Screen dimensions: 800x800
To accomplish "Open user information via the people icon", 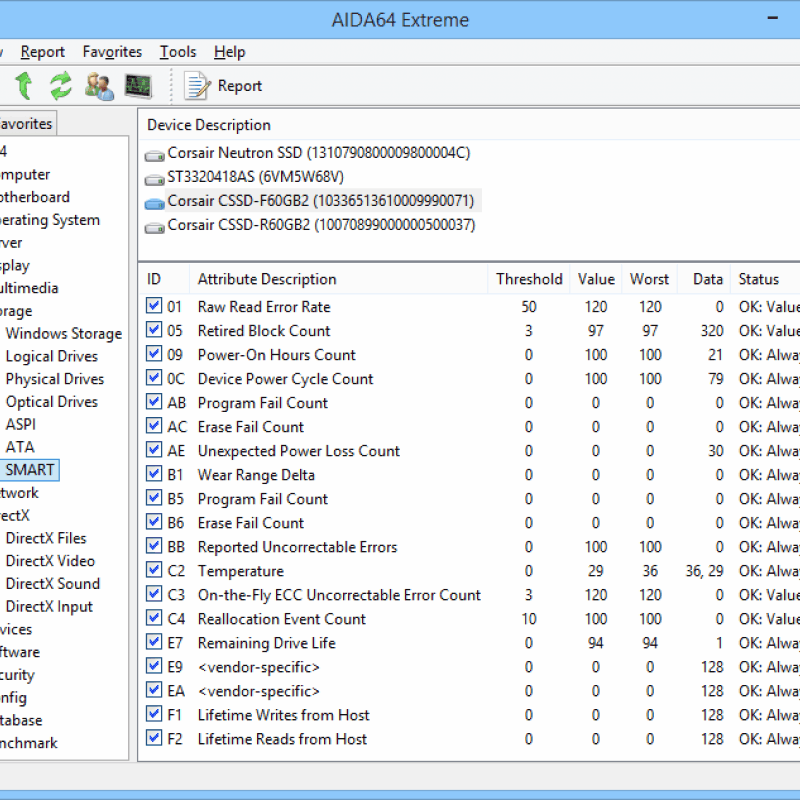I will point(97,86).
